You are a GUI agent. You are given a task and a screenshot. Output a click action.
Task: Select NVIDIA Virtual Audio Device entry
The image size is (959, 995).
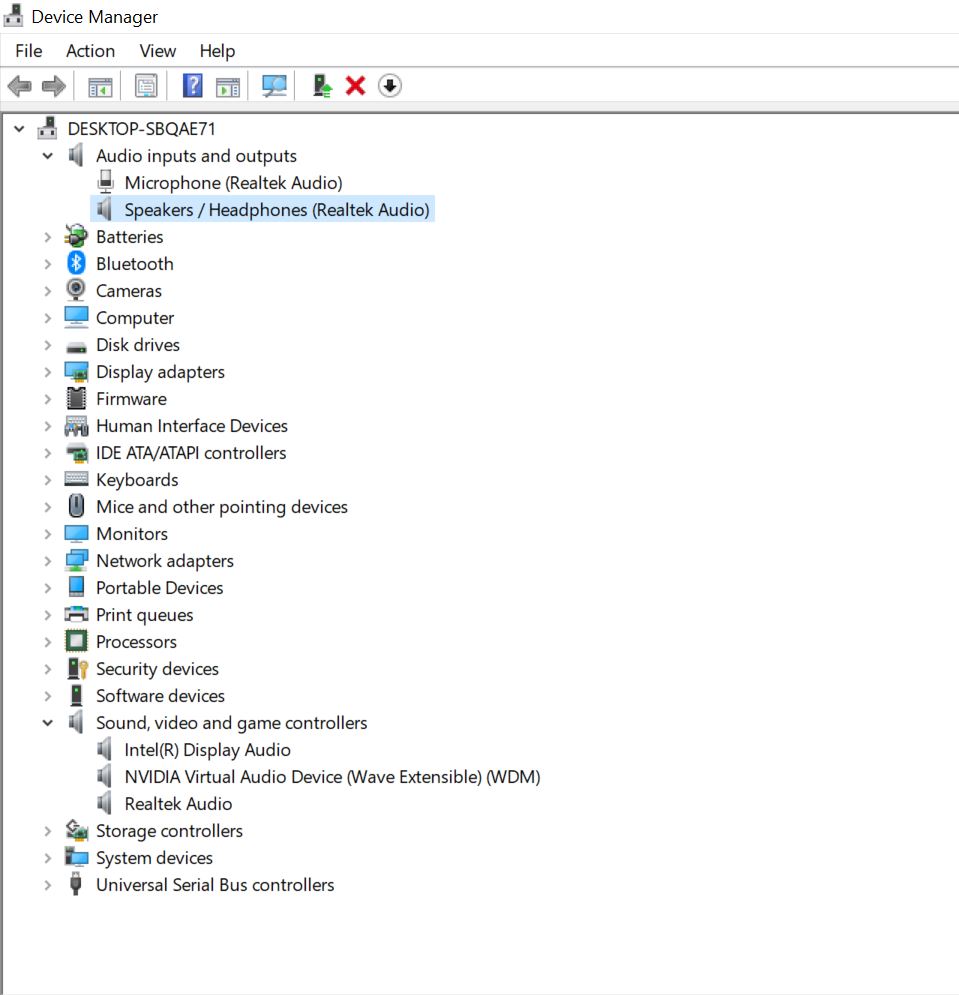[332, 777]
